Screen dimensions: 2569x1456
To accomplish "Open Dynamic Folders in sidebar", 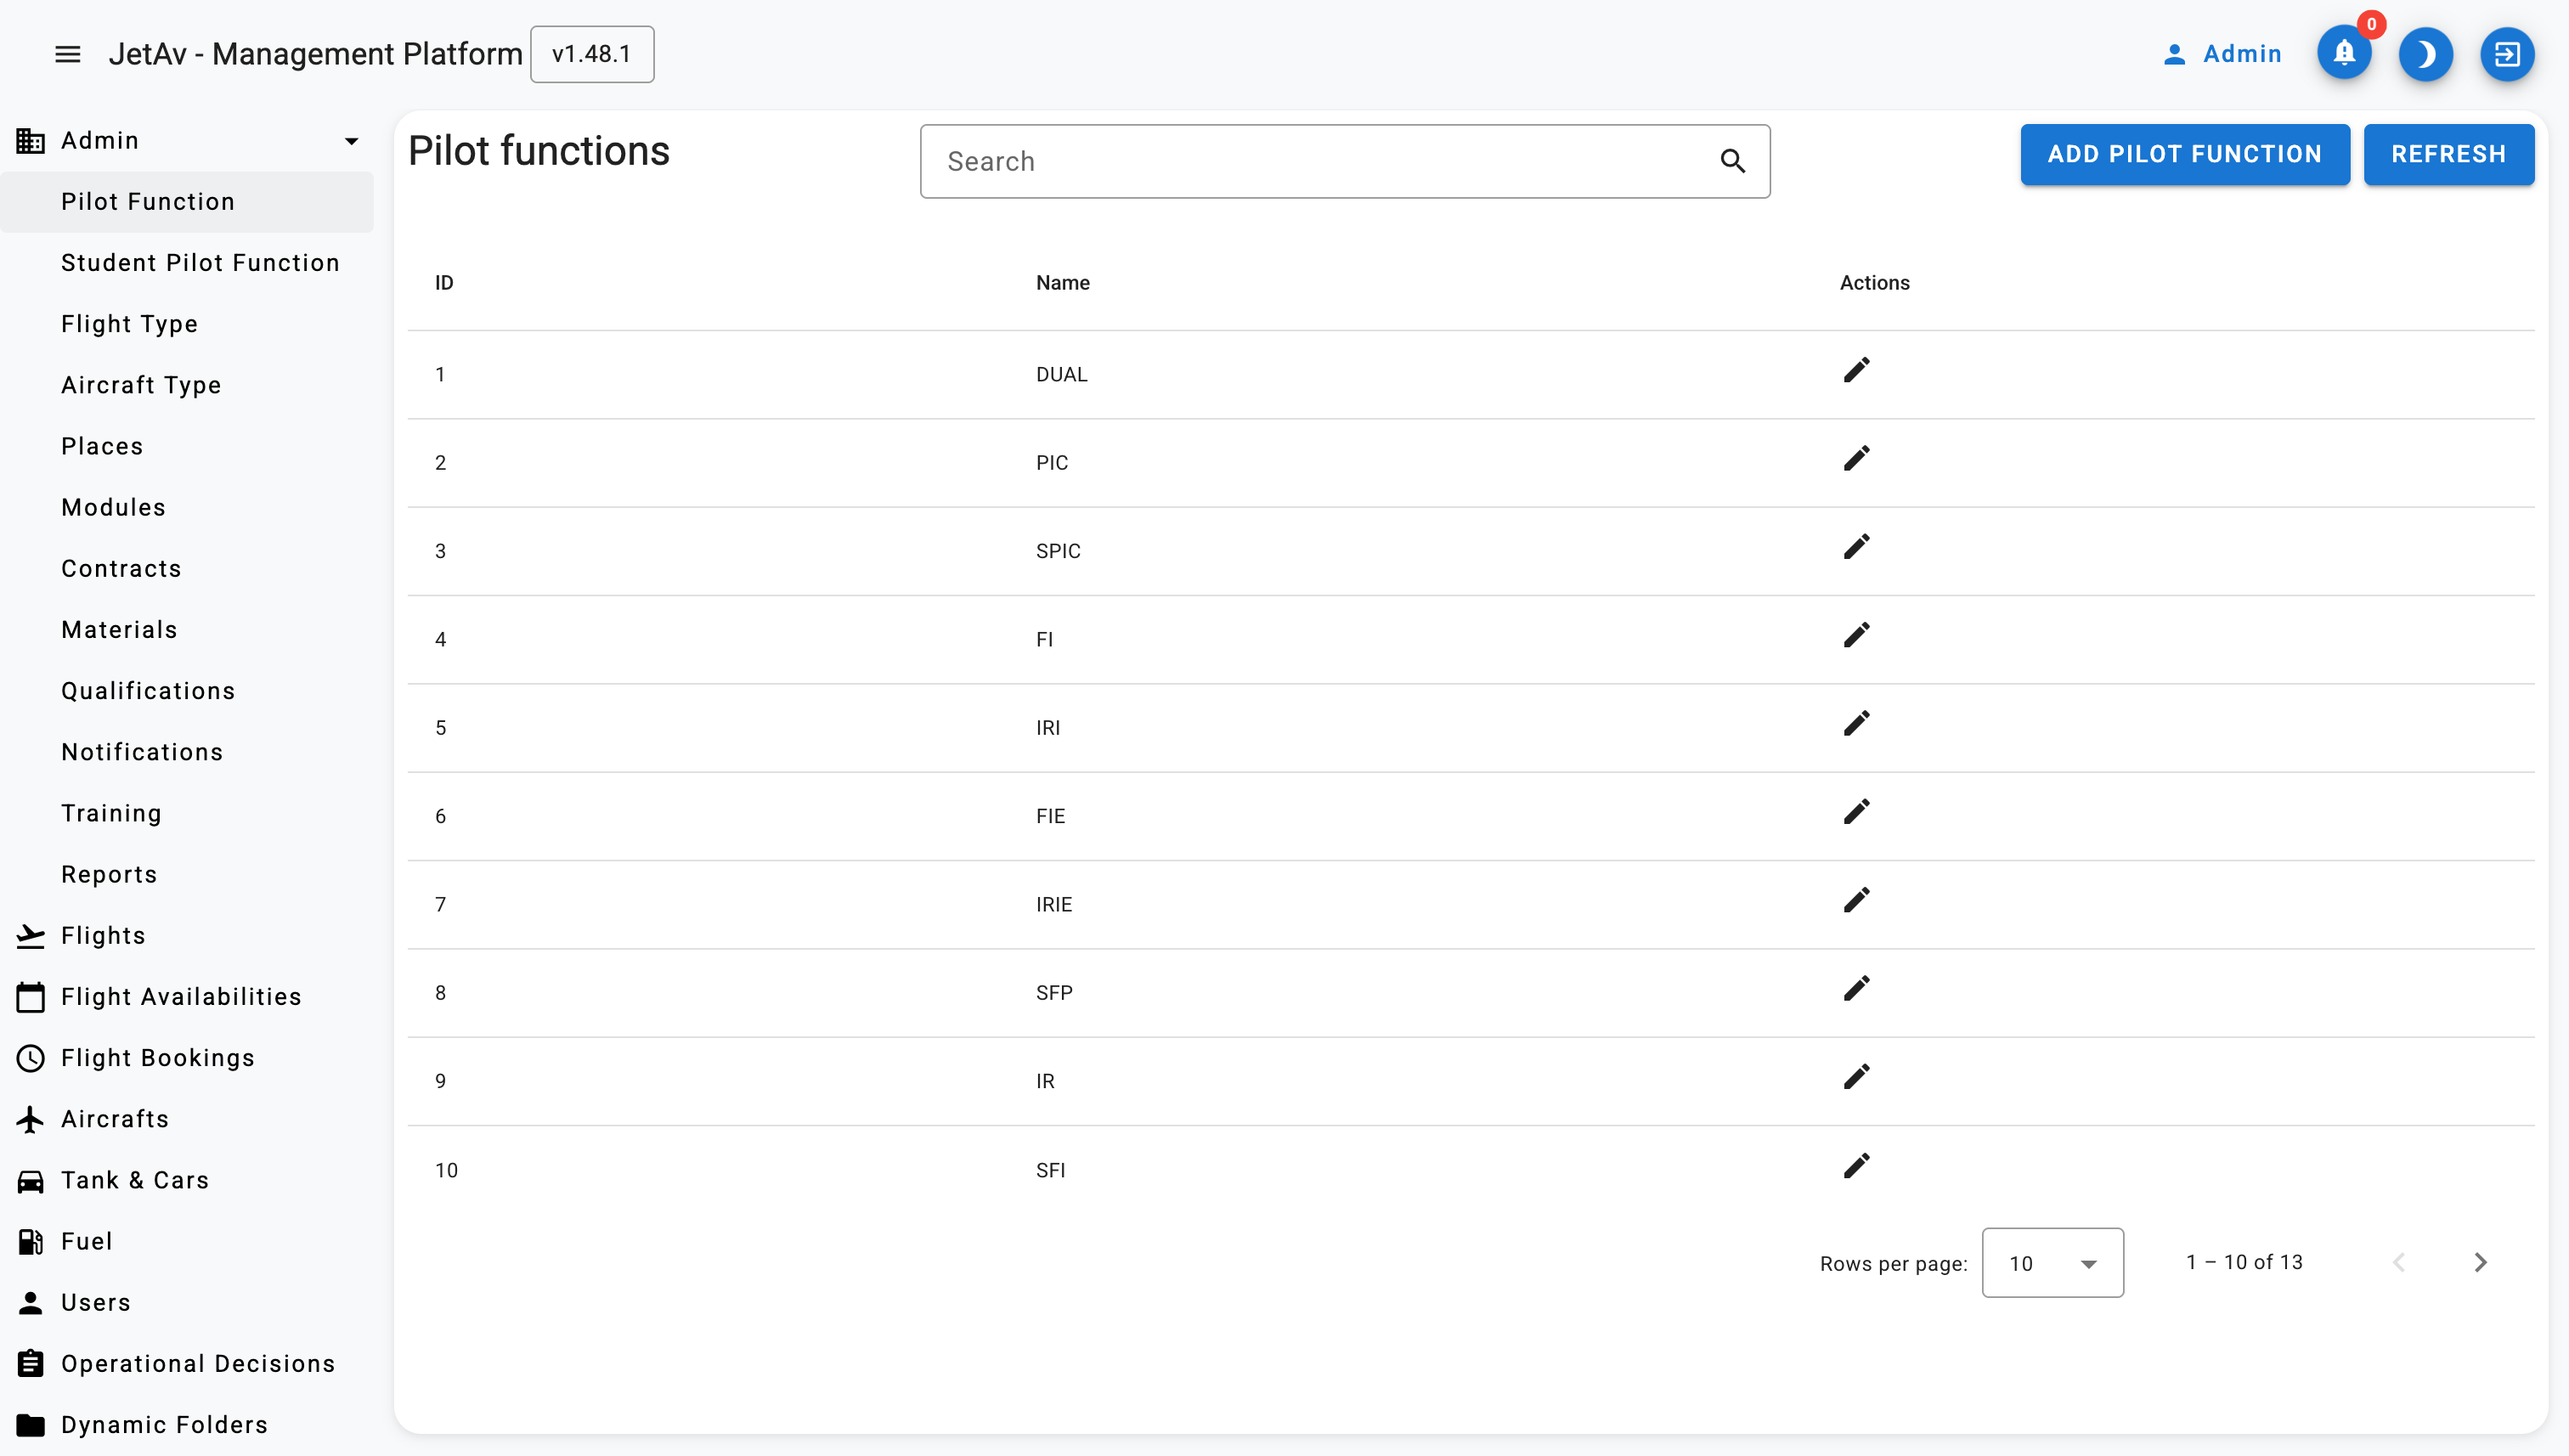I will tap(164, 1425).
